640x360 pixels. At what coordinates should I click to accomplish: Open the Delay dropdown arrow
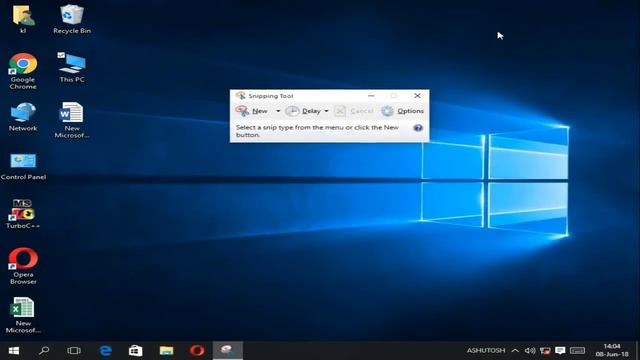326,111
